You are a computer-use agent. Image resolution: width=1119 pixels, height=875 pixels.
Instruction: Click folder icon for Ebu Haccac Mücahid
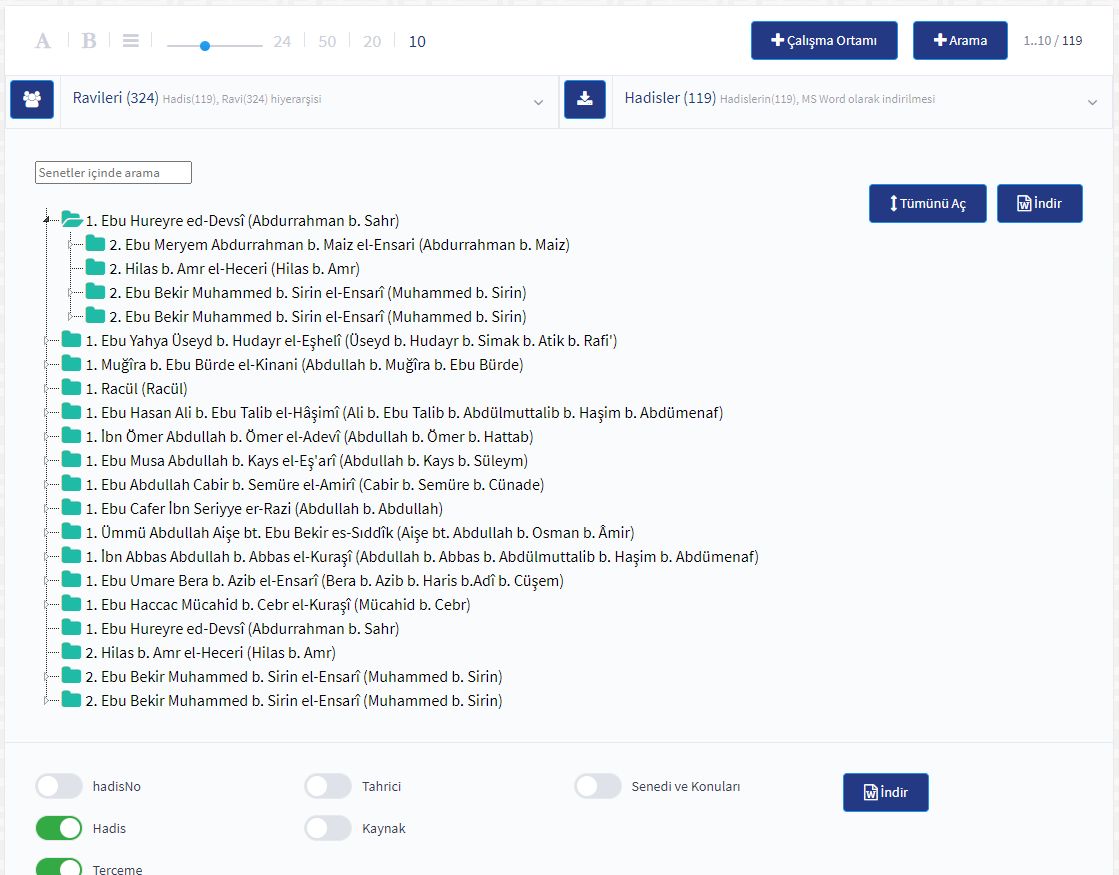71,604
